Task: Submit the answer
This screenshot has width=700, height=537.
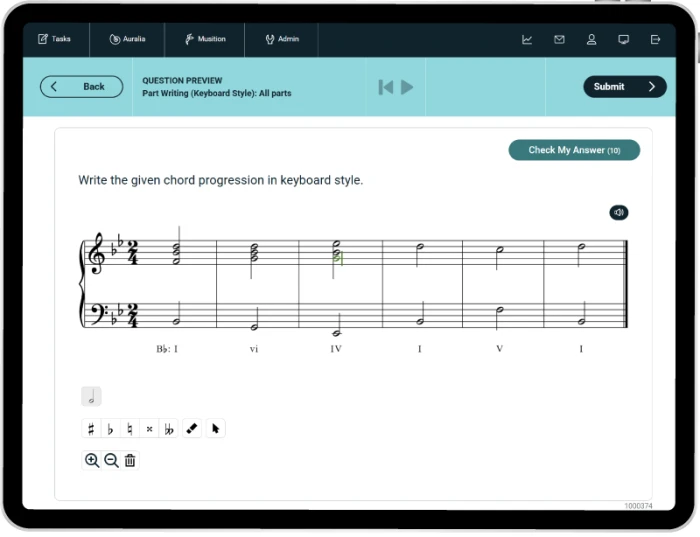Action: [624, 87]
